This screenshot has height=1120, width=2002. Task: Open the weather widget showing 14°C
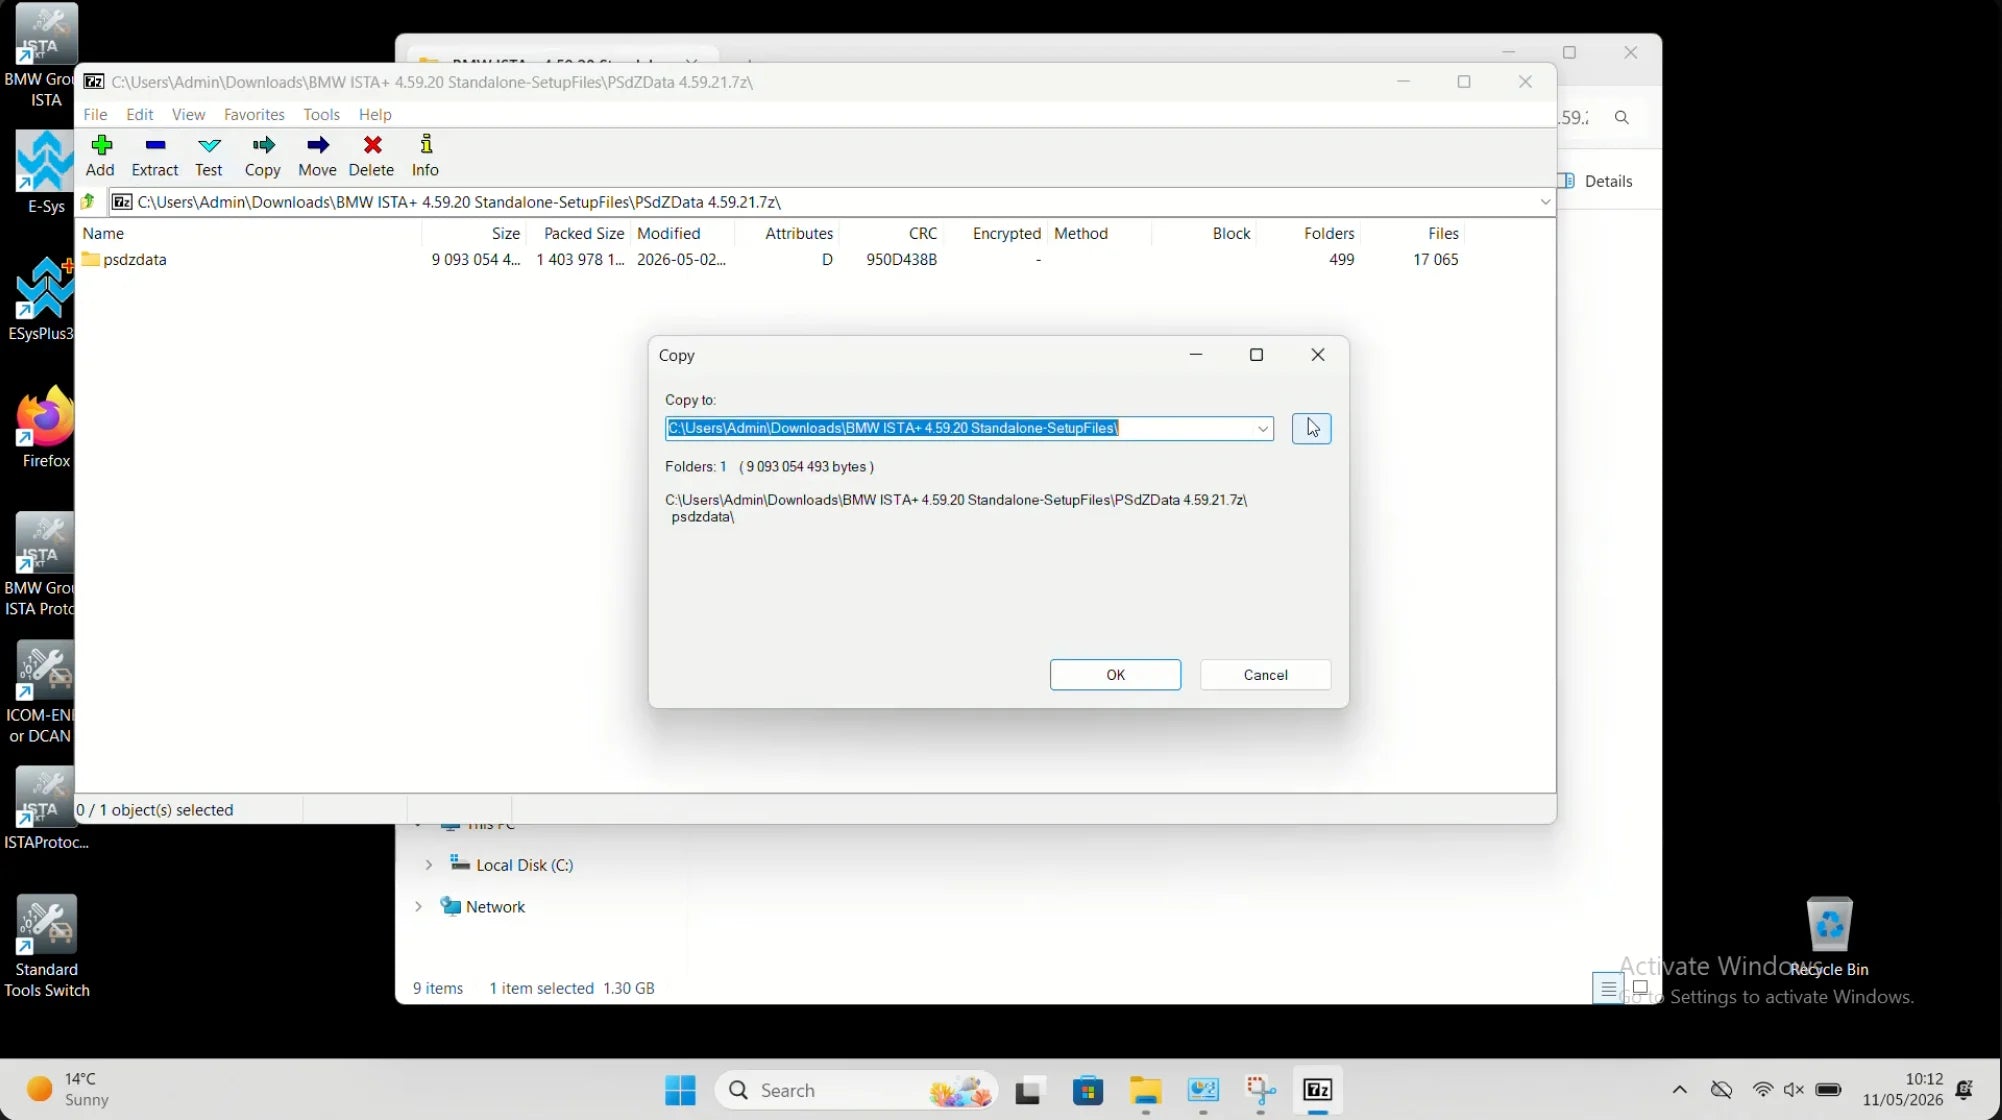point(68,1090)
